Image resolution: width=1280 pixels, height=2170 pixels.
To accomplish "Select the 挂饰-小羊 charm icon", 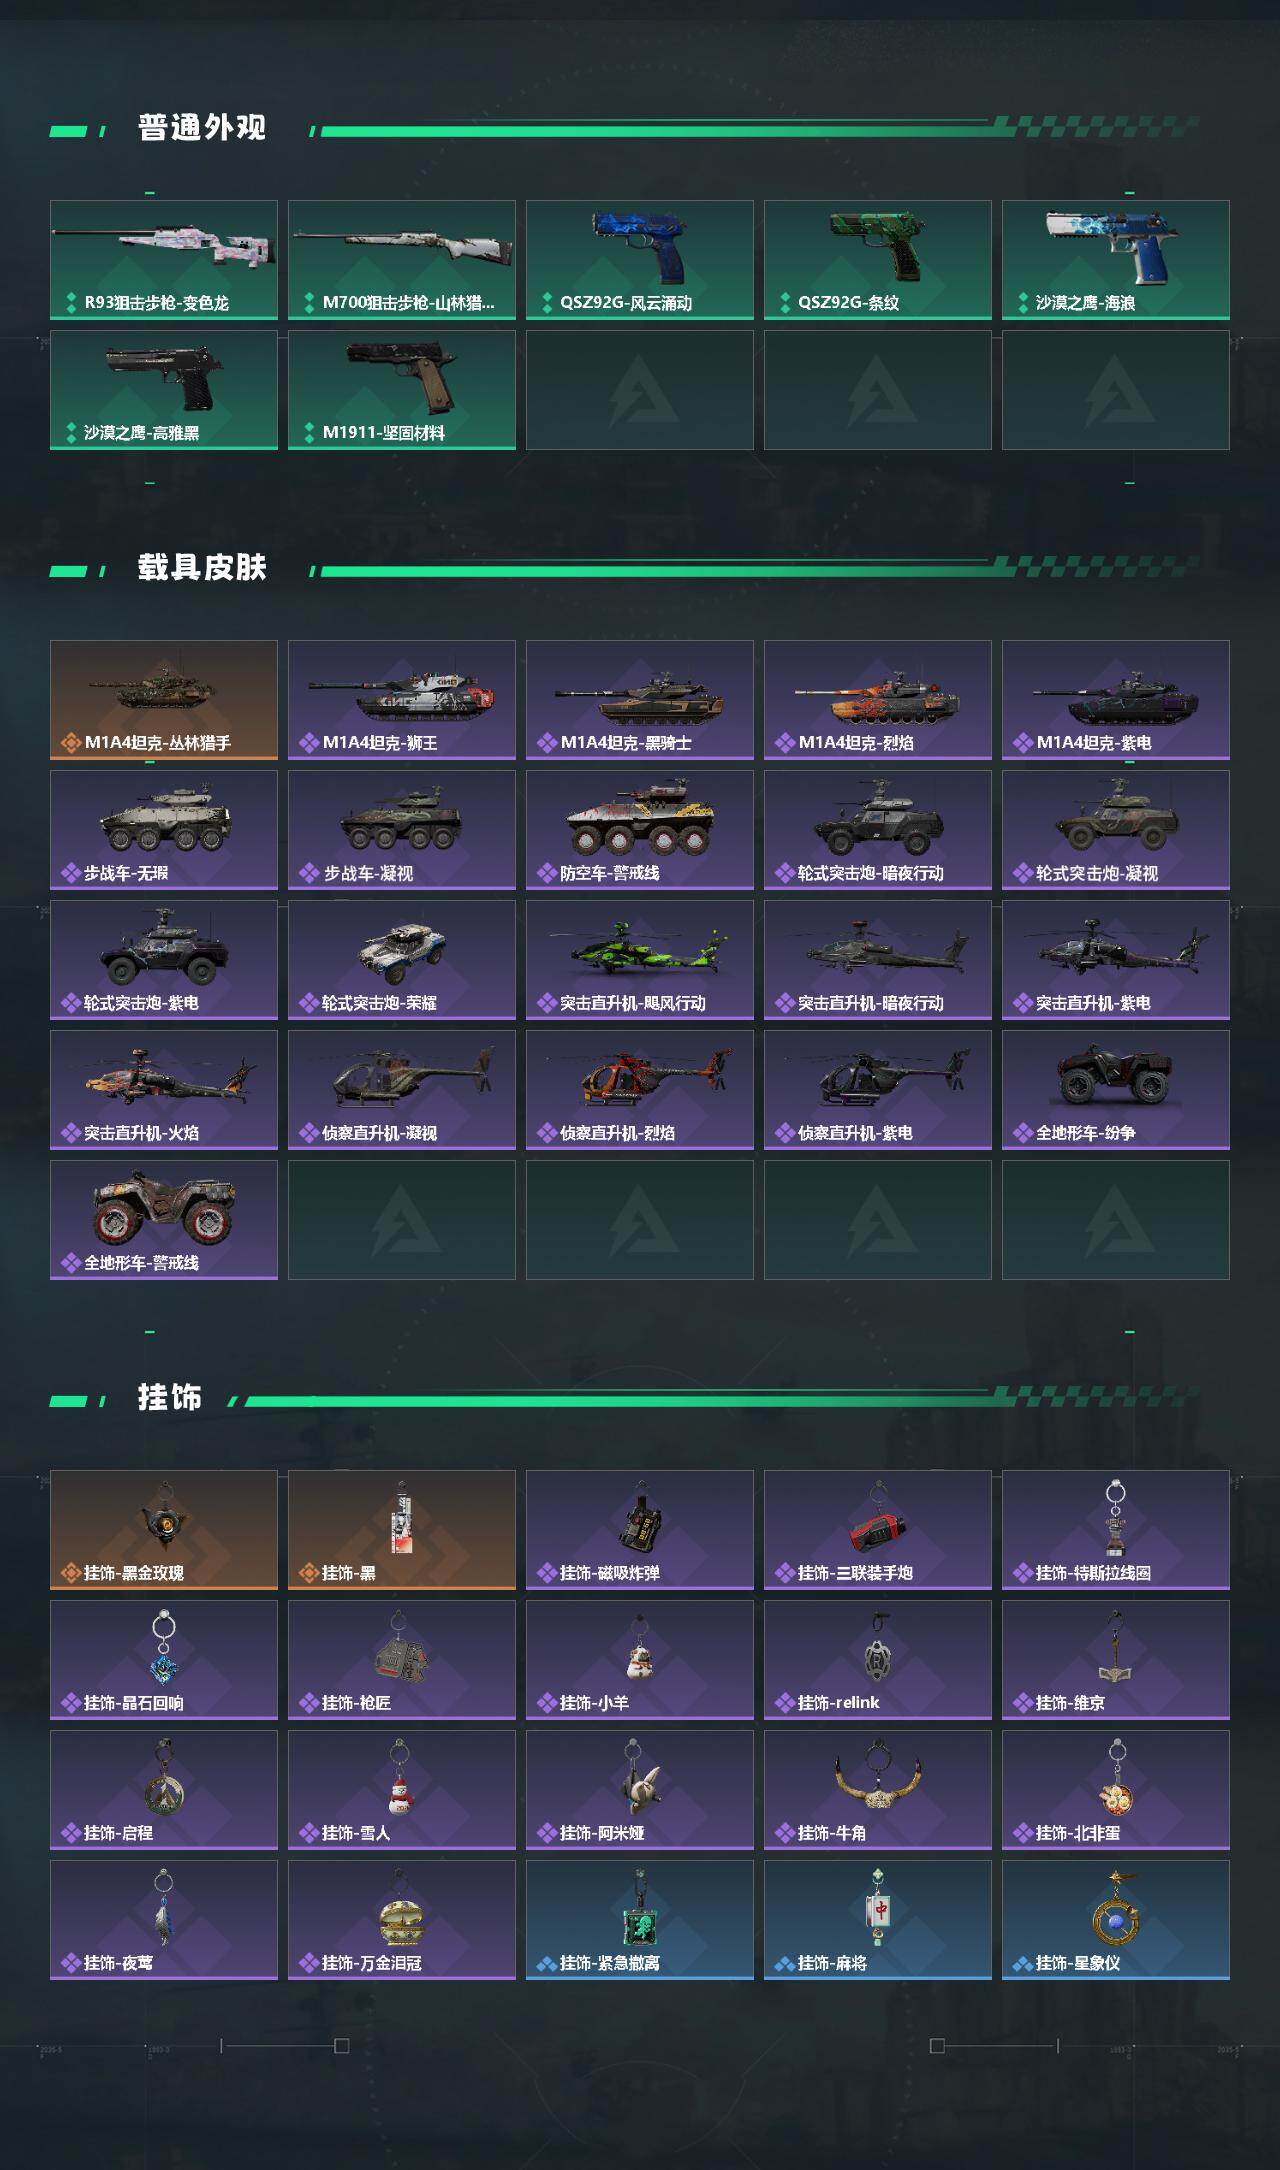I will (x=638, y=1648).
